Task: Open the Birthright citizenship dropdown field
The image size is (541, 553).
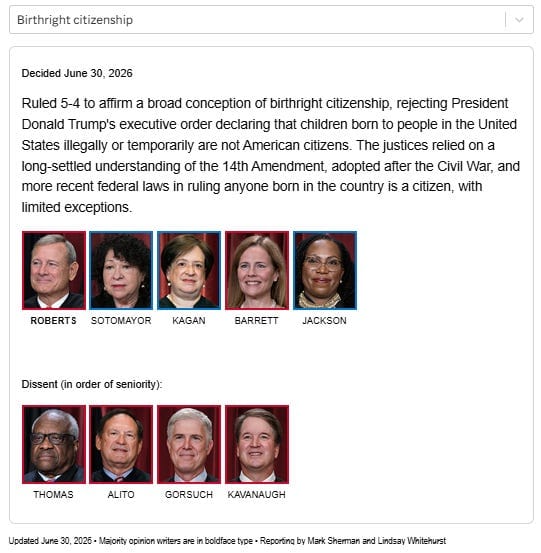Action: [x=271, y=20]
